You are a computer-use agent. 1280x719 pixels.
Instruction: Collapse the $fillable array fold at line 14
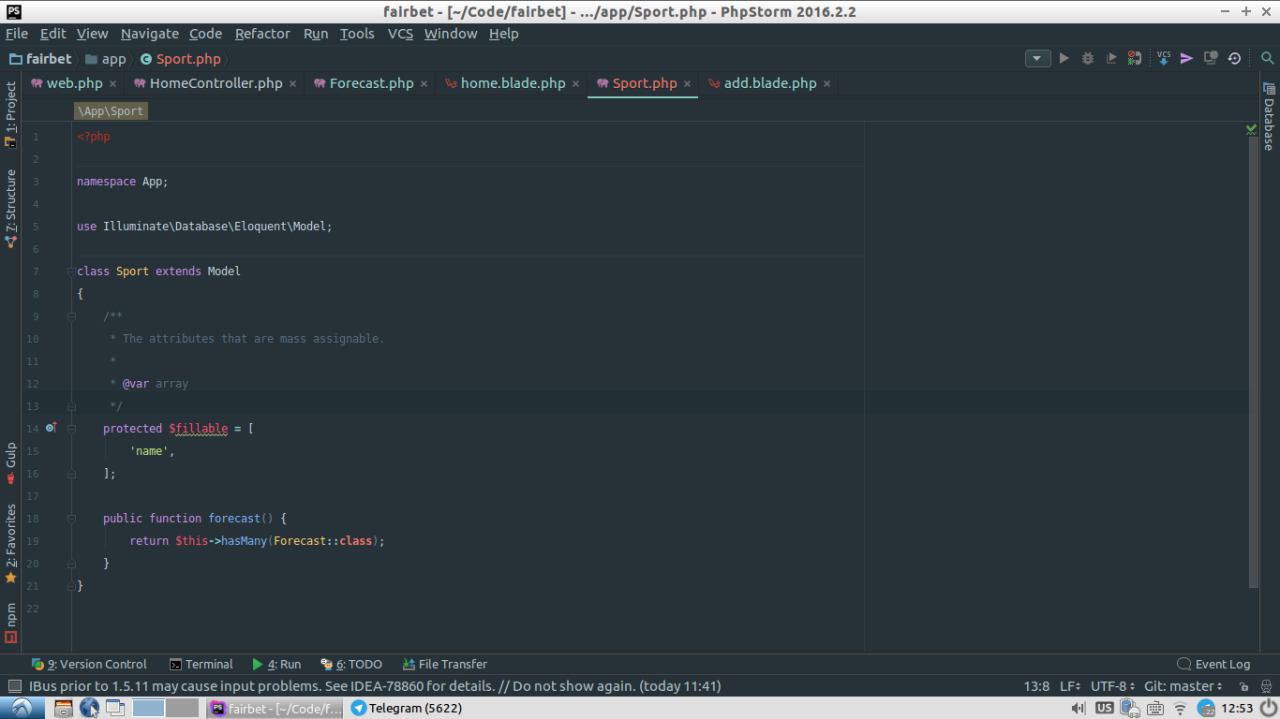pos(71,428)
